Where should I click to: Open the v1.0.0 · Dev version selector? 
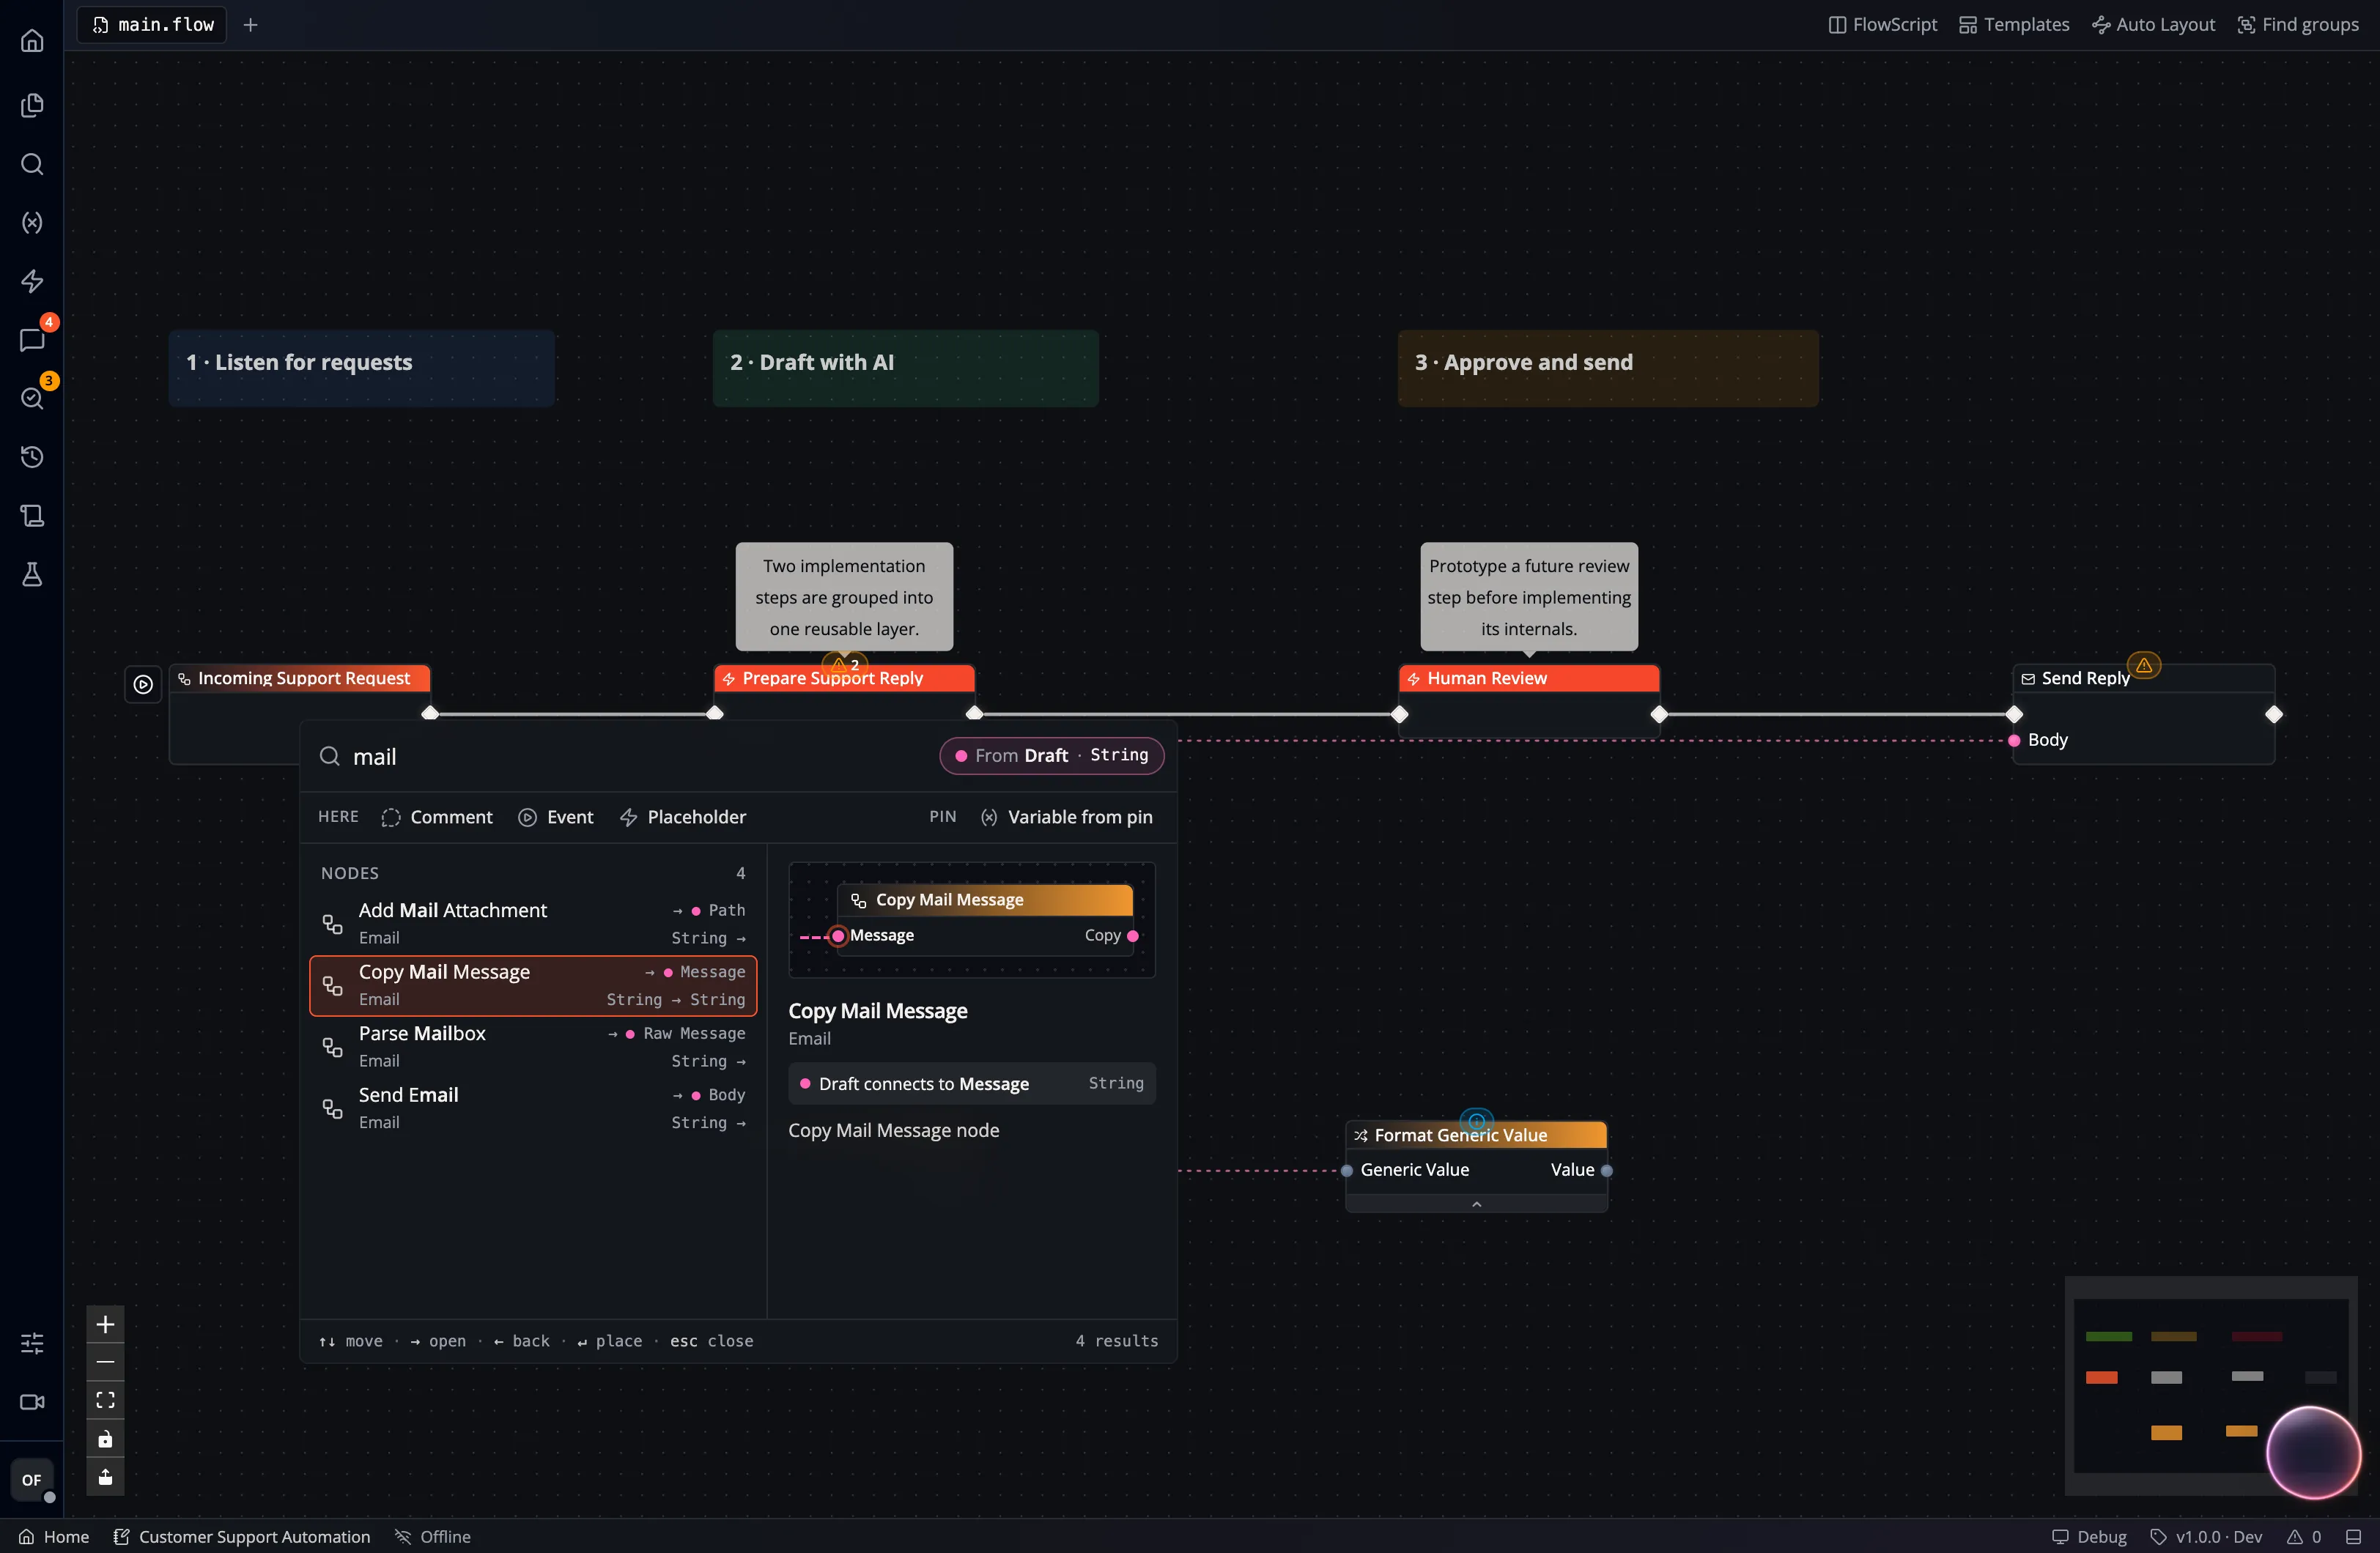tap(2206, 1537)
